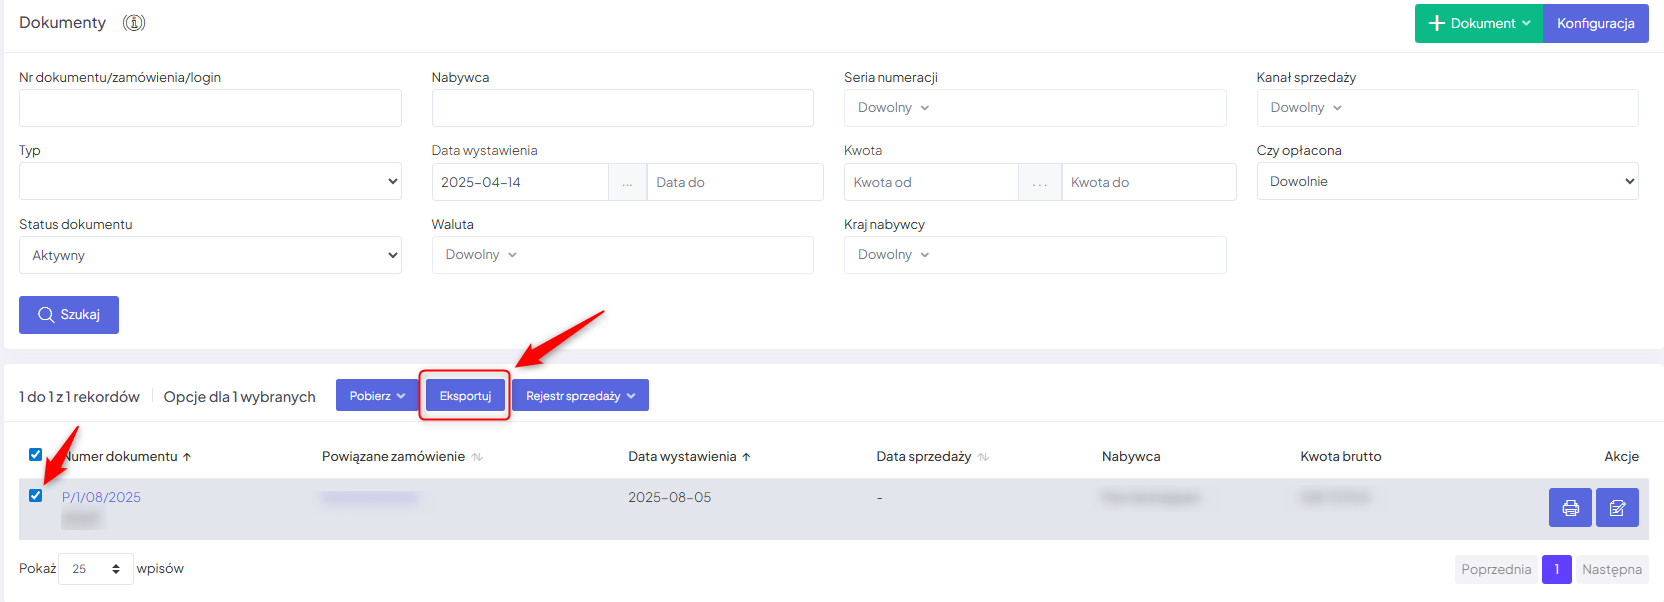Sort by Numer dokumentu arrow icon

[x=187, y=457]
